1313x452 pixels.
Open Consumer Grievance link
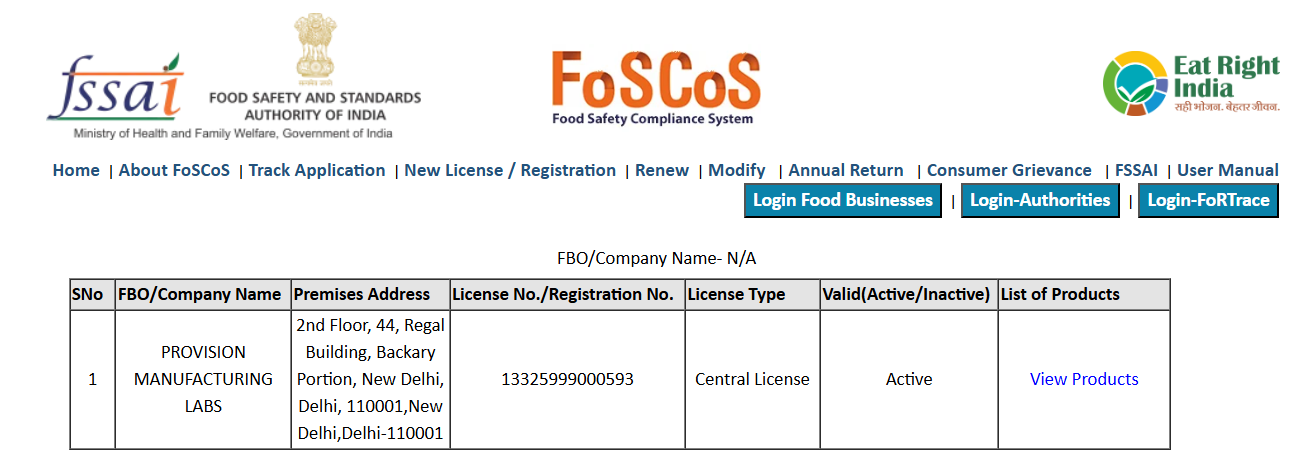tap(1009, 170)
